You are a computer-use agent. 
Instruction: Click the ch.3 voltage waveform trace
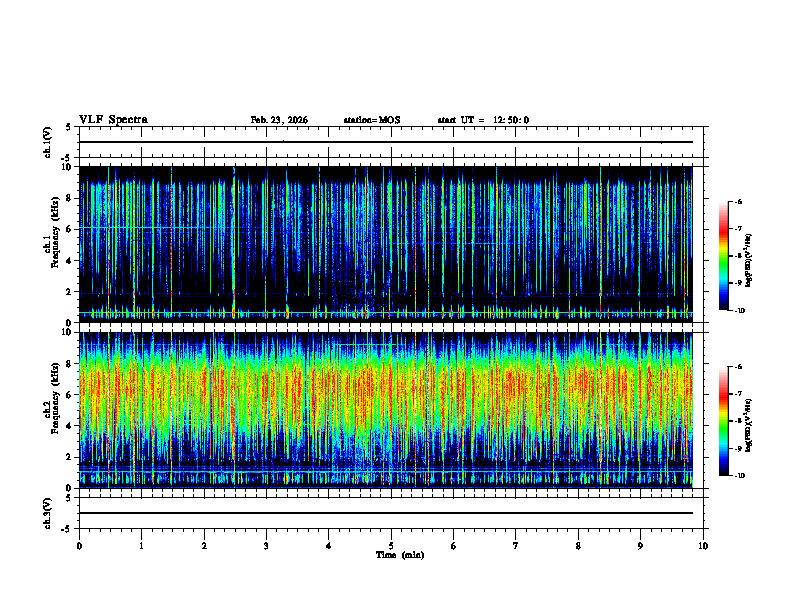click(x=386, y=513)
